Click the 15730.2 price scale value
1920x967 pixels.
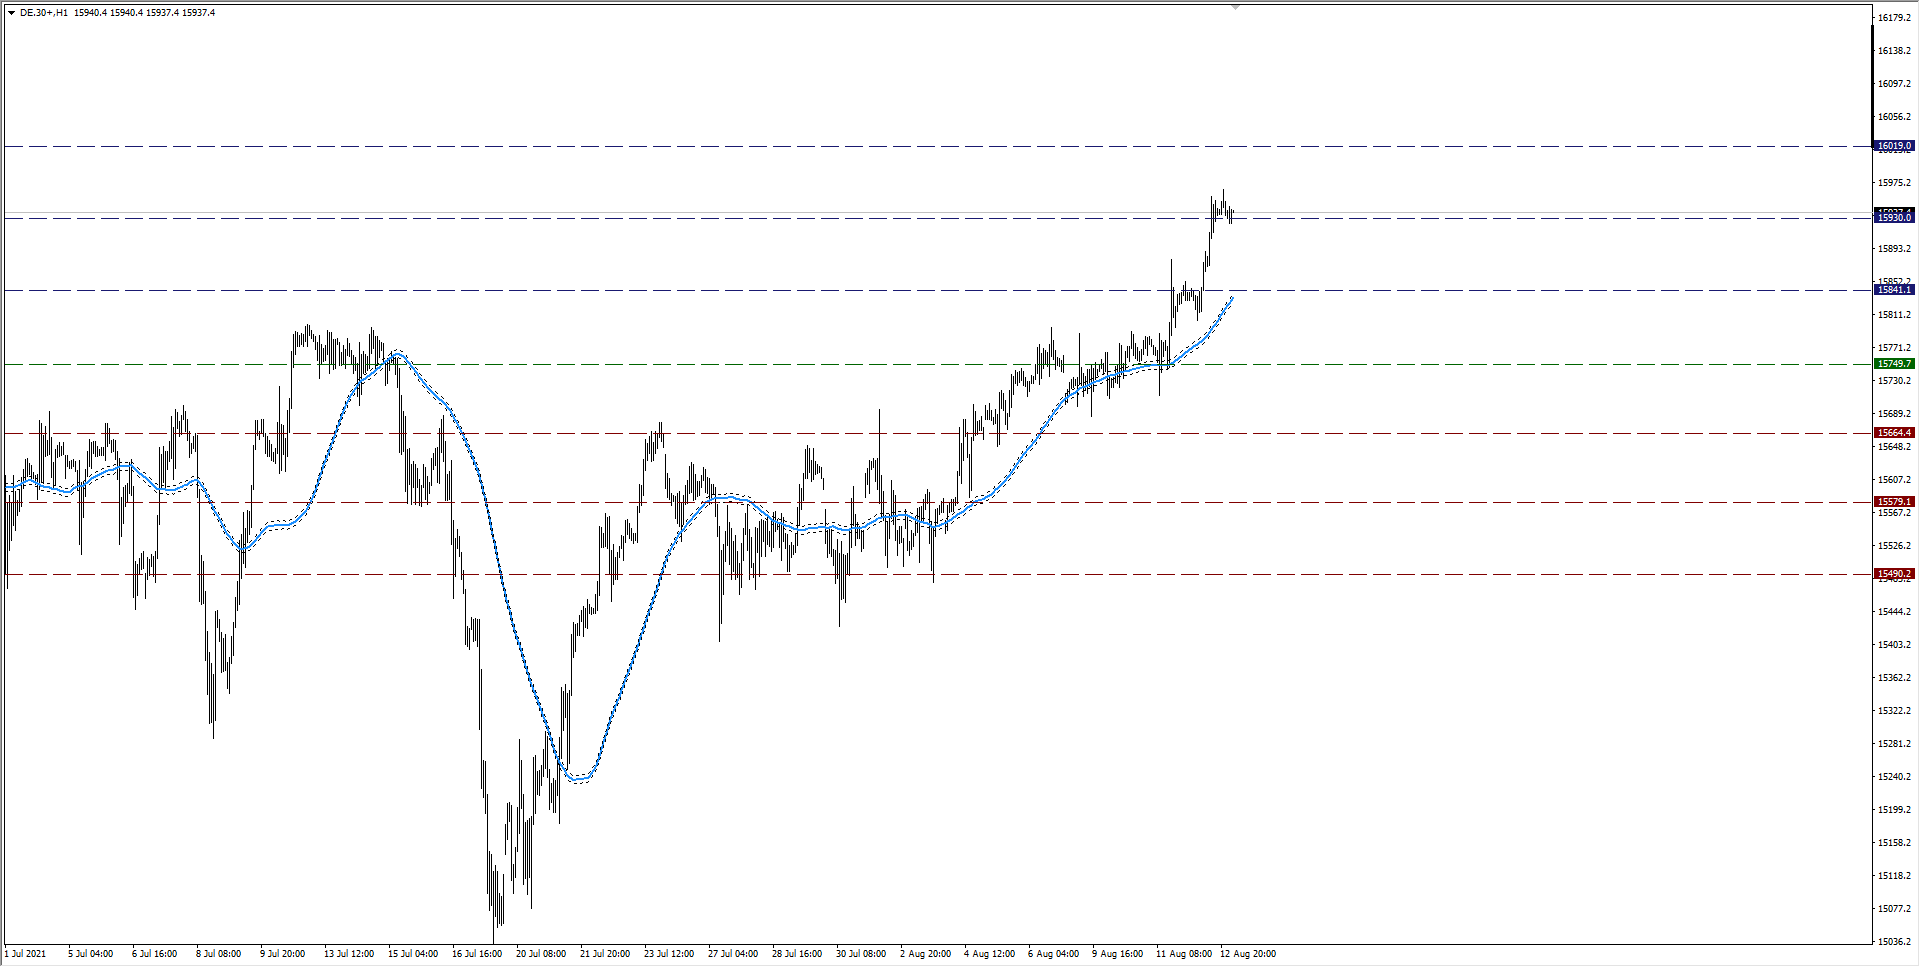click(x=1894, y=381)
